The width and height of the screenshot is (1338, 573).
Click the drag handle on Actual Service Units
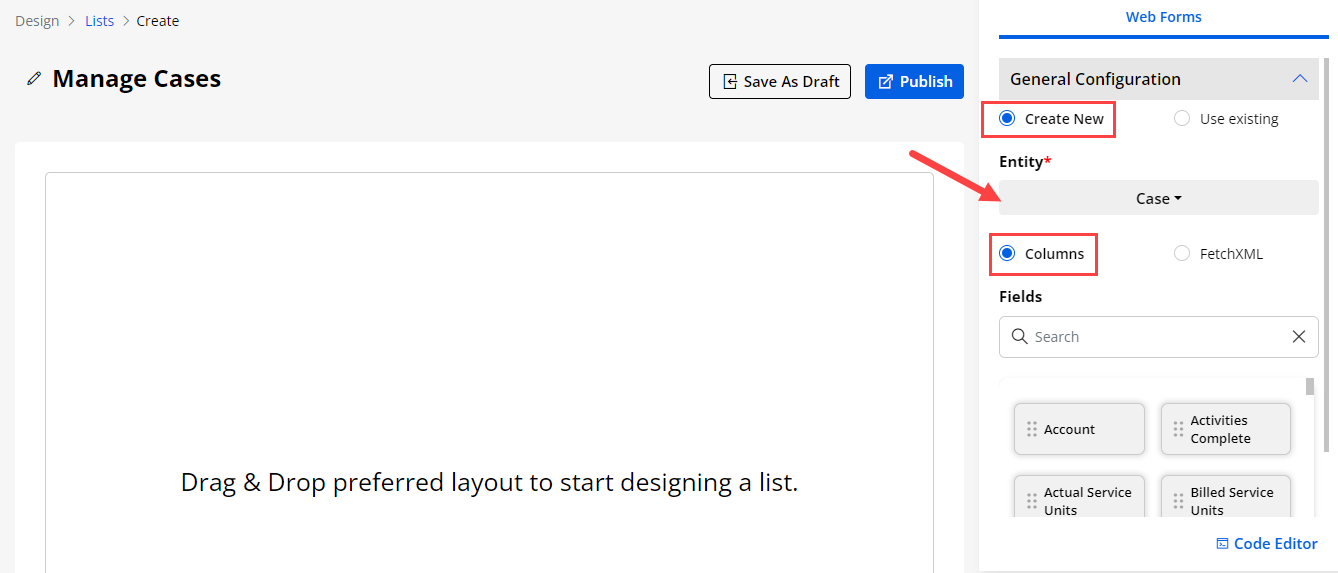pos(1032,500)
